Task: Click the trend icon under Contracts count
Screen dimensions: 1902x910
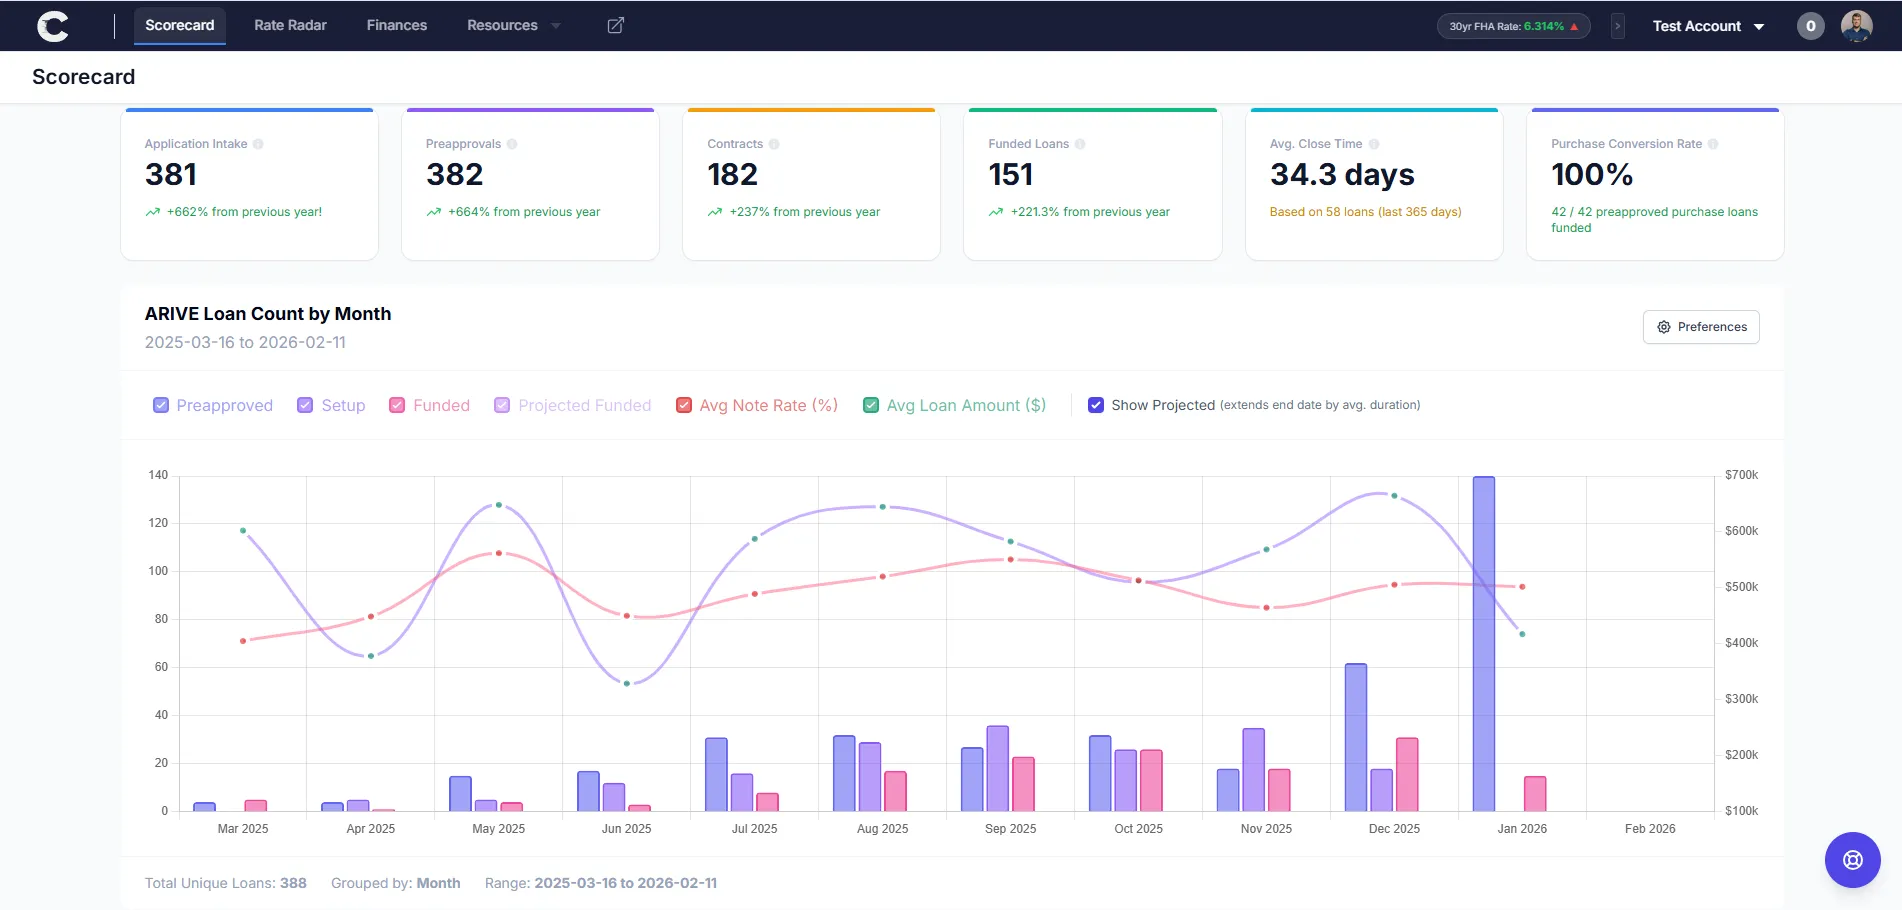Action: pos(715,212)
